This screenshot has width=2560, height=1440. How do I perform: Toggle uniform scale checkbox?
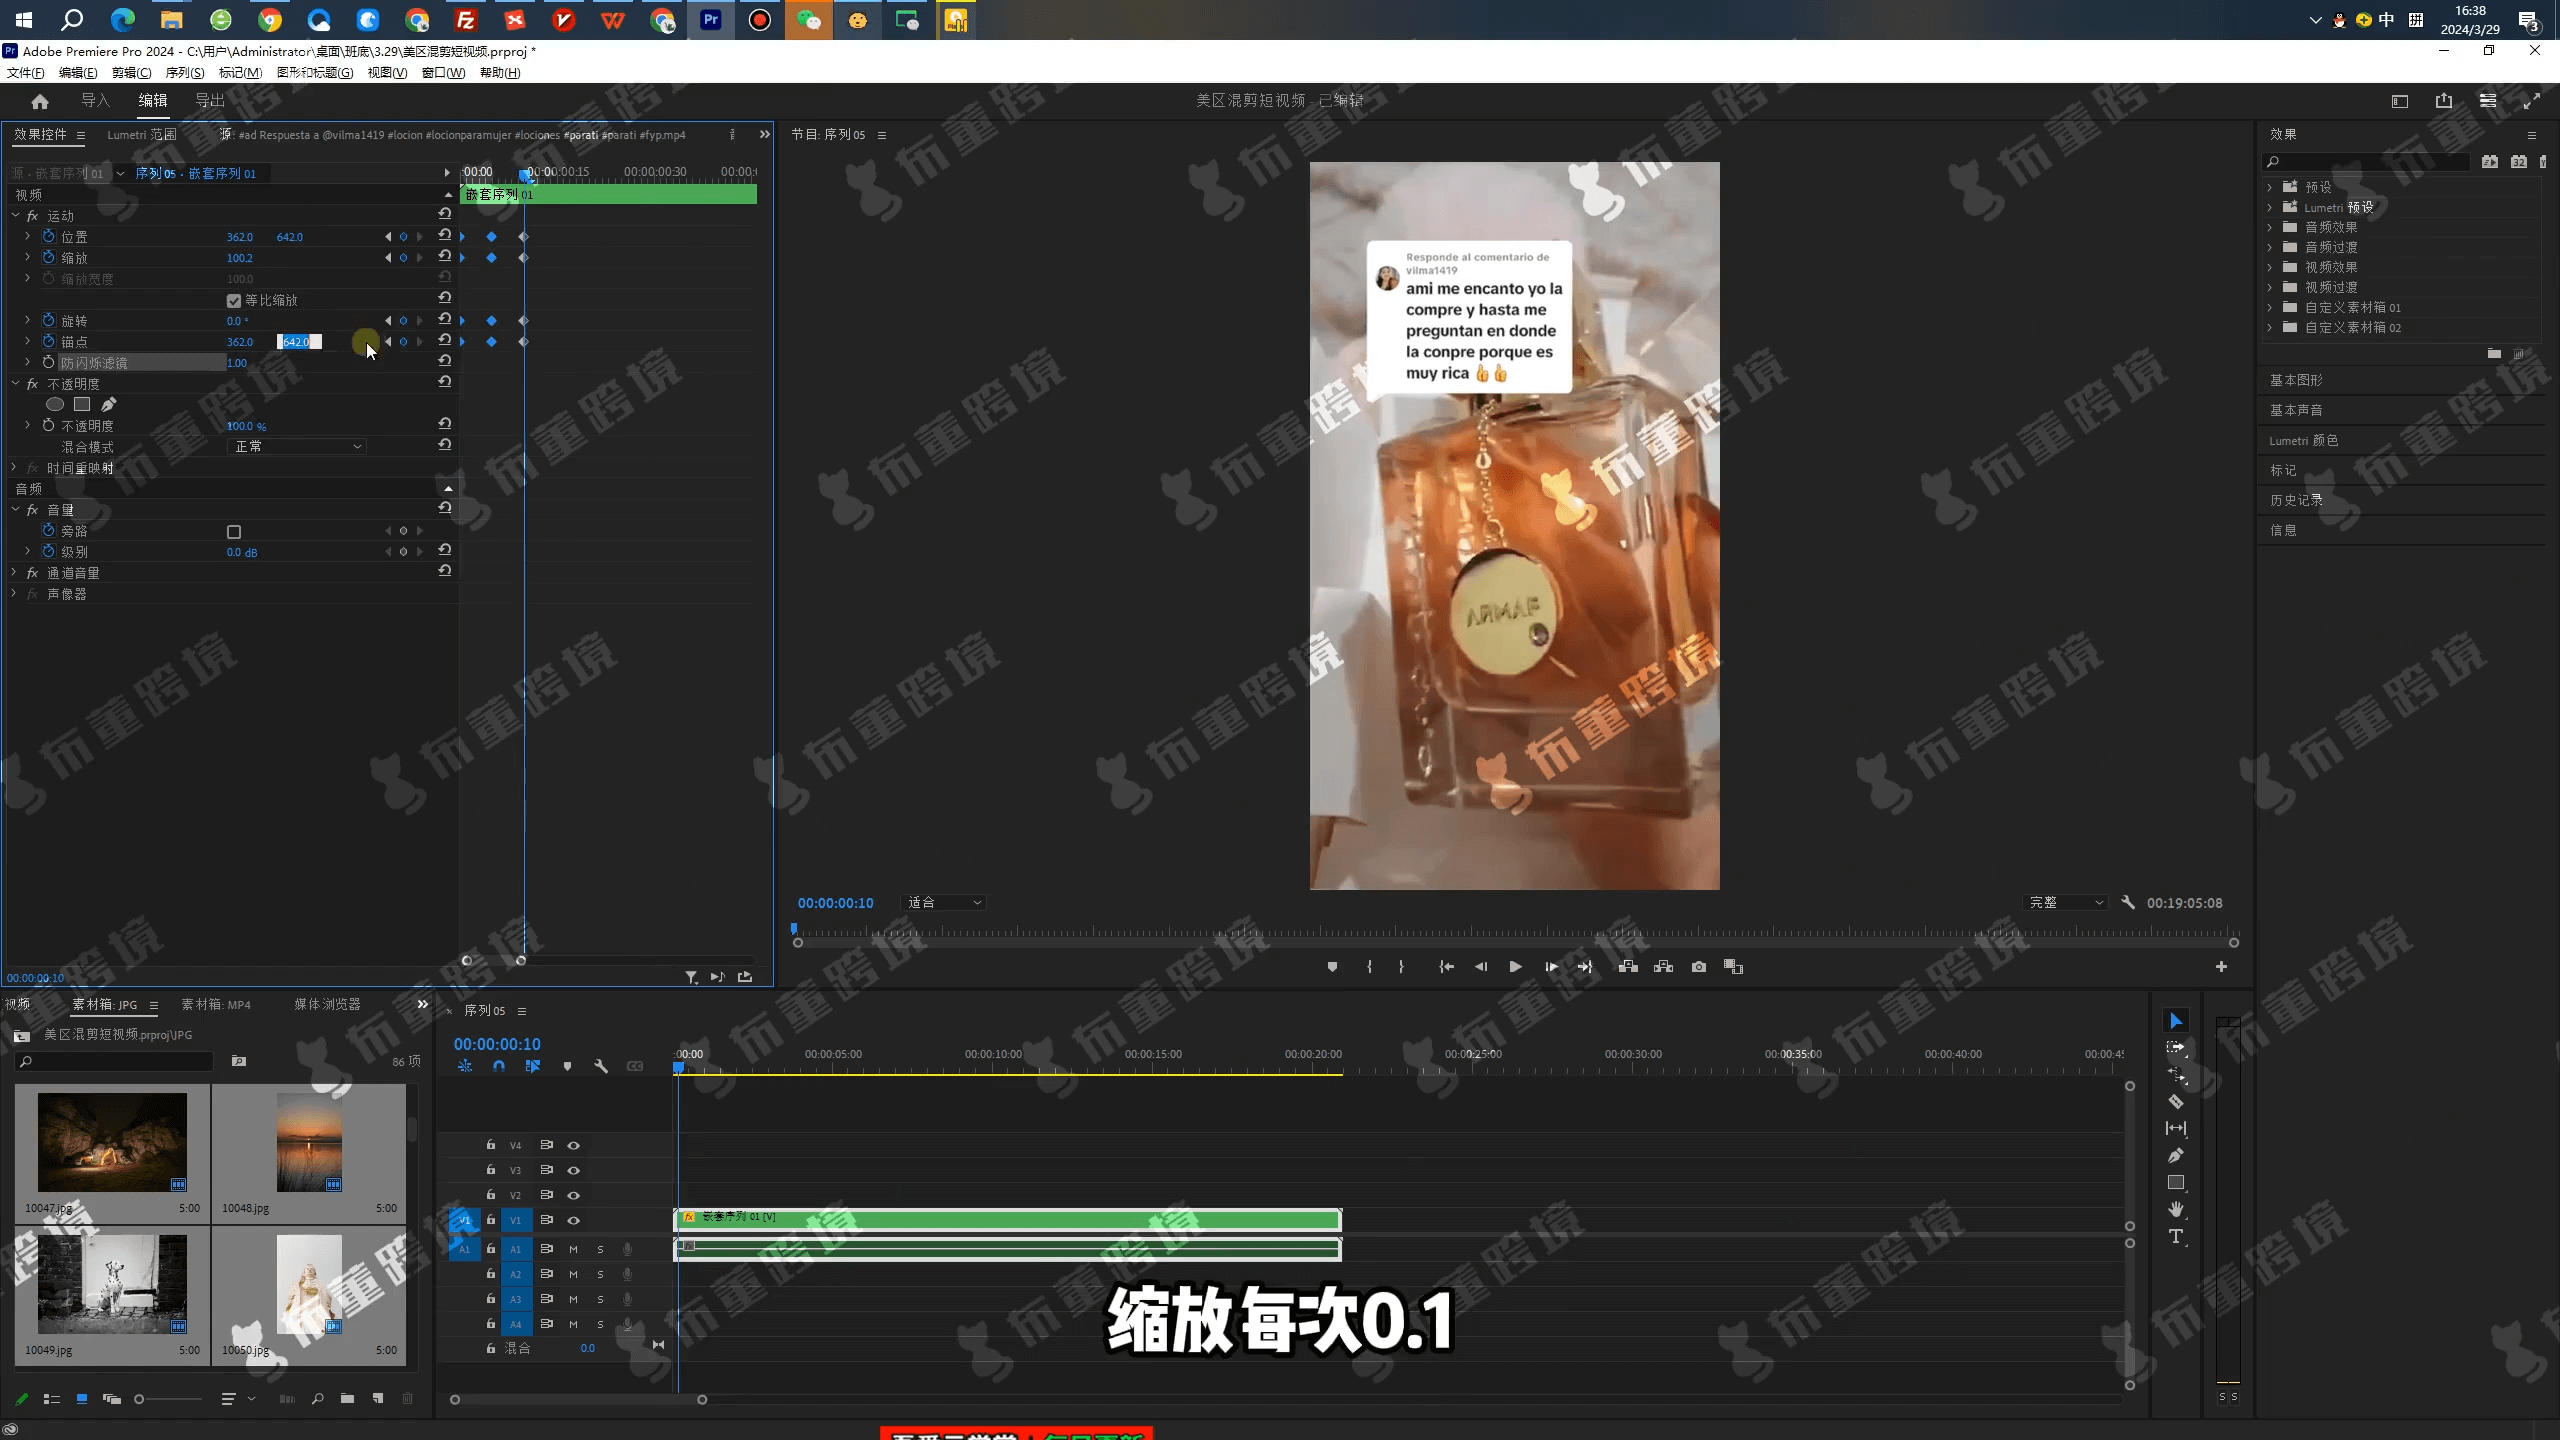coord(234,300)
